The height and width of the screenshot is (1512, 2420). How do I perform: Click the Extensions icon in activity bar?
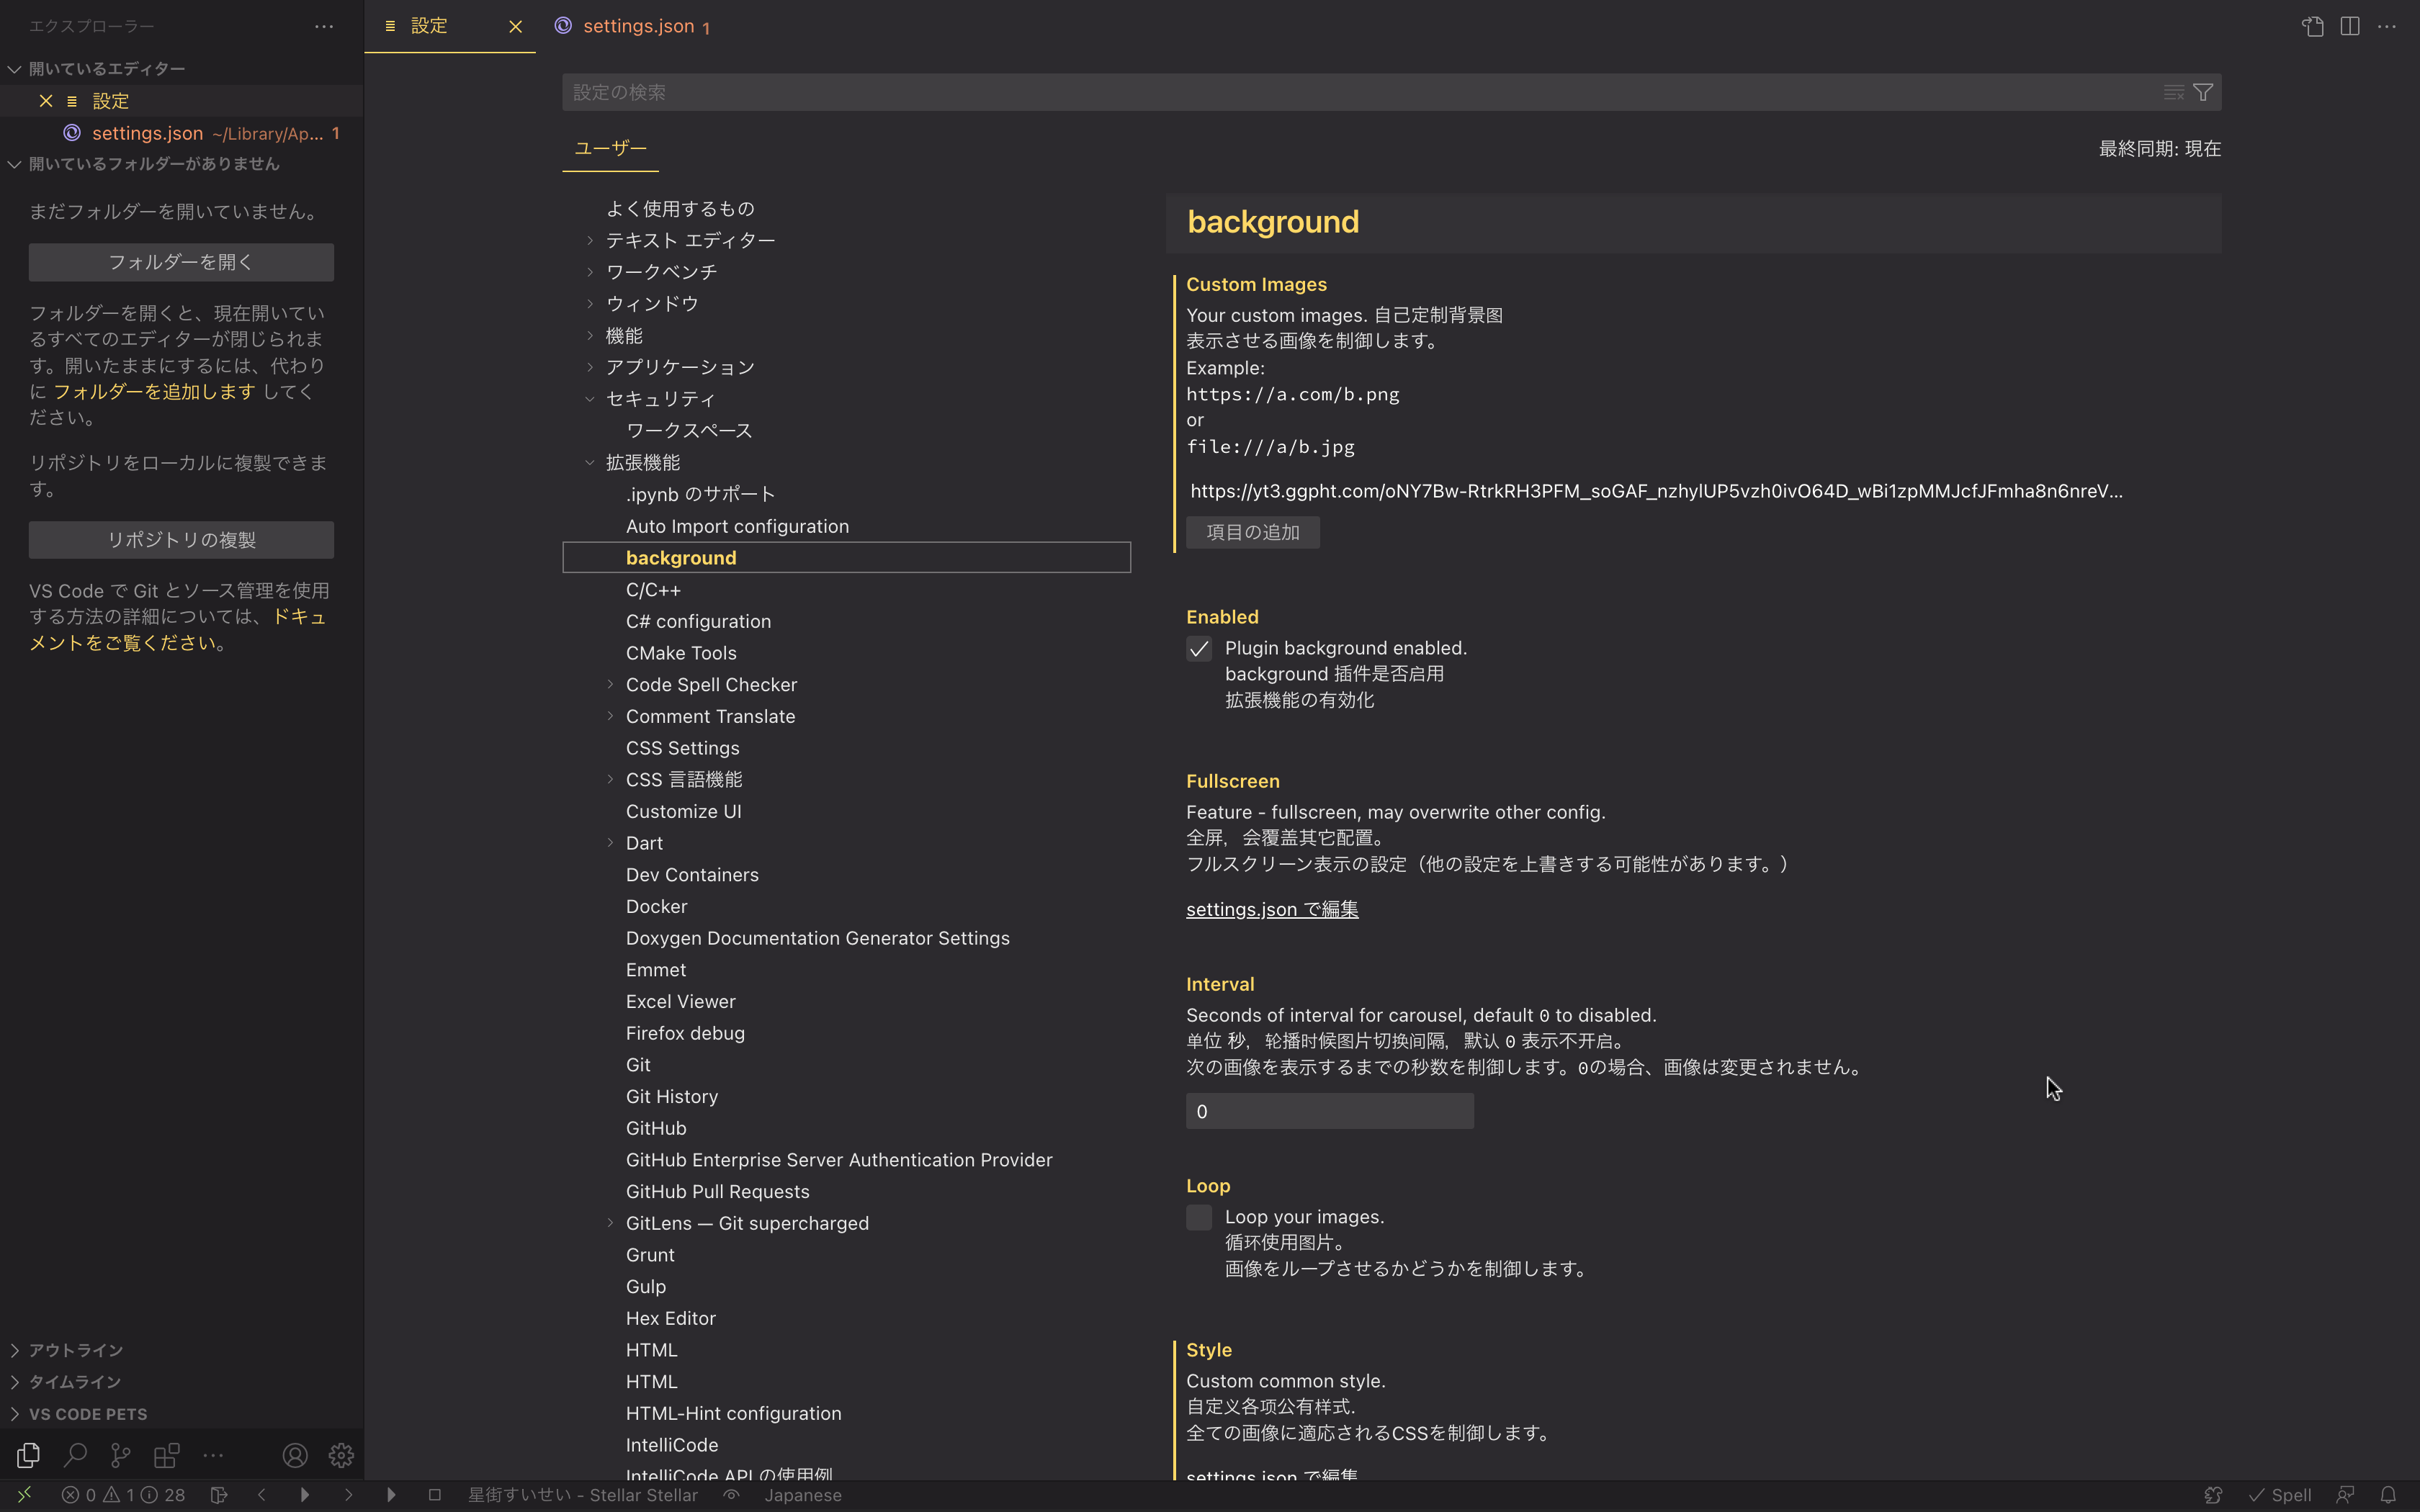click(x=166, y=1455)
